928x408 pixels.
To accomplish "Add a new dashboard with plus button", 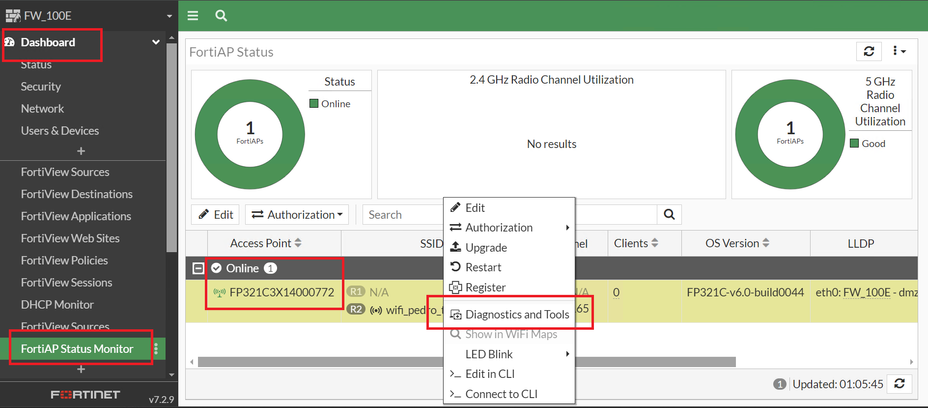I will click(81, 151).
